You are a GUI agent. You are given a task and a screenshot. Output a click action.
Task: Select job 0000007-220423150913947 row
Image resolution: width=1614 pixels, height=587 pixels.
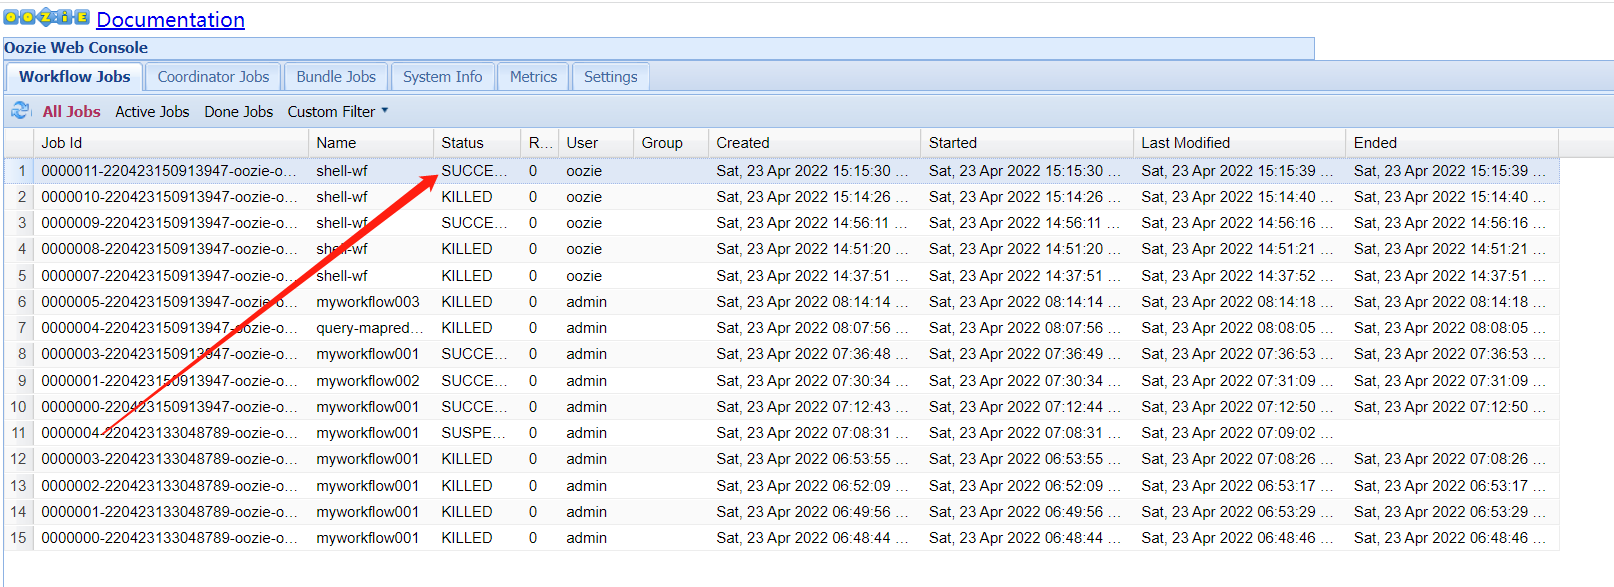pos(781,276)
